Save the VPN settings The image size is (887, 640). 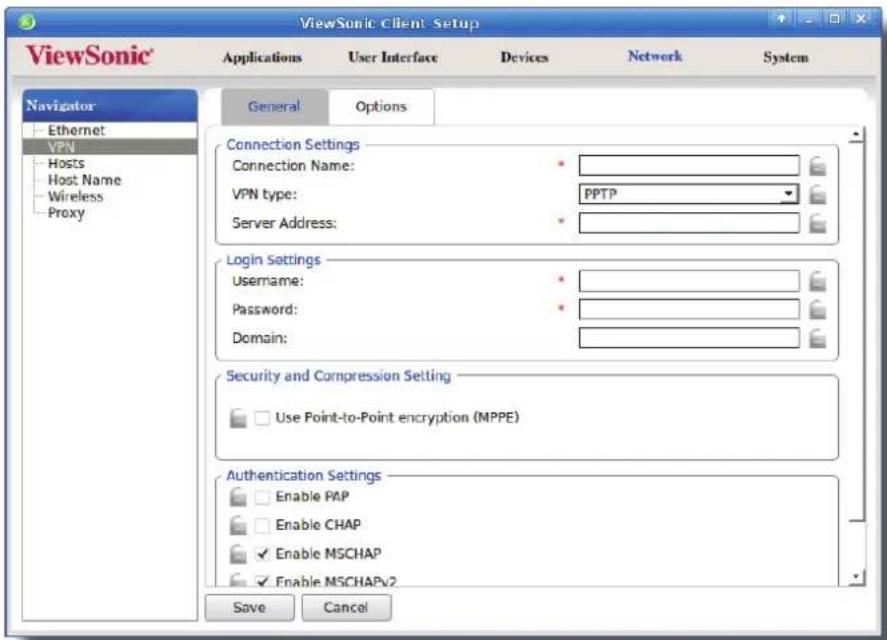tap(249, 607)
